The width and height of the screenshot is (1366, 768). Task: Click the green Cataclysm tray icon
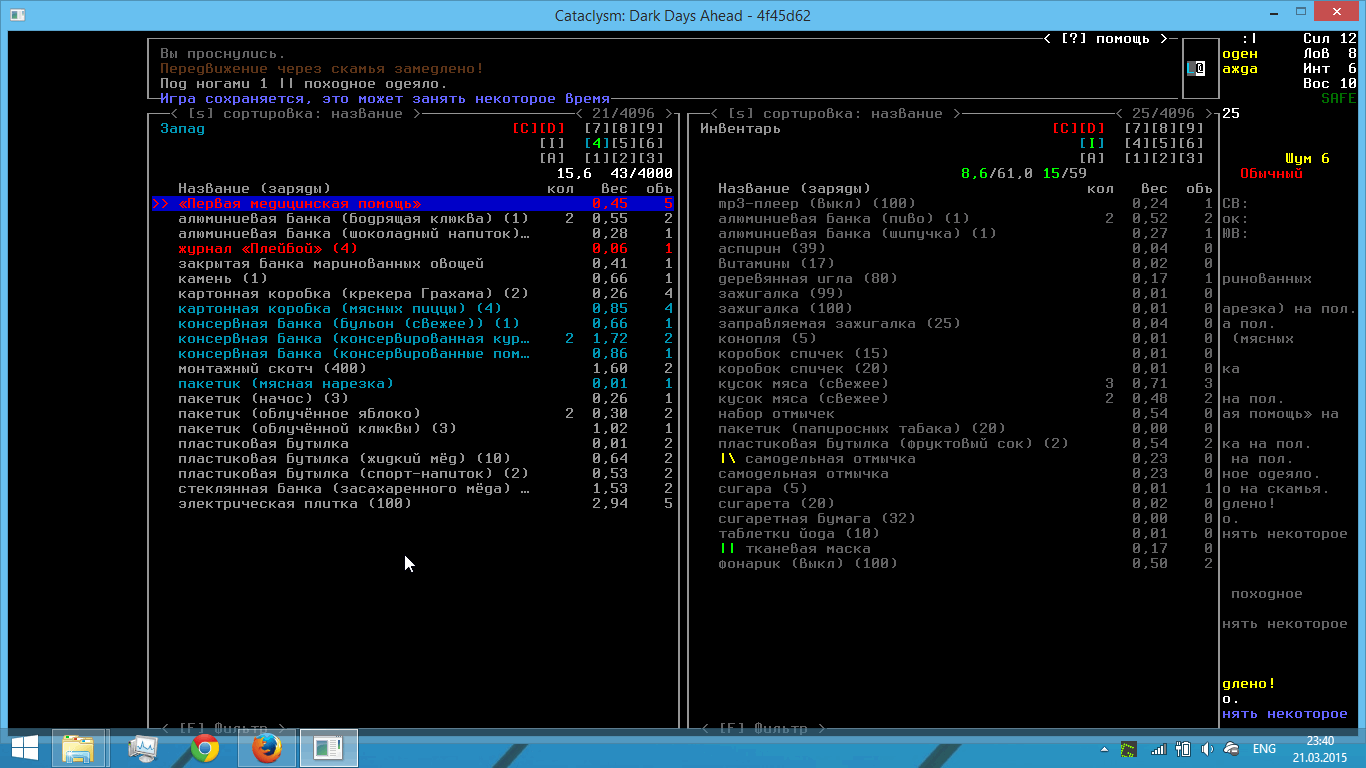[x=1129, y=749]
